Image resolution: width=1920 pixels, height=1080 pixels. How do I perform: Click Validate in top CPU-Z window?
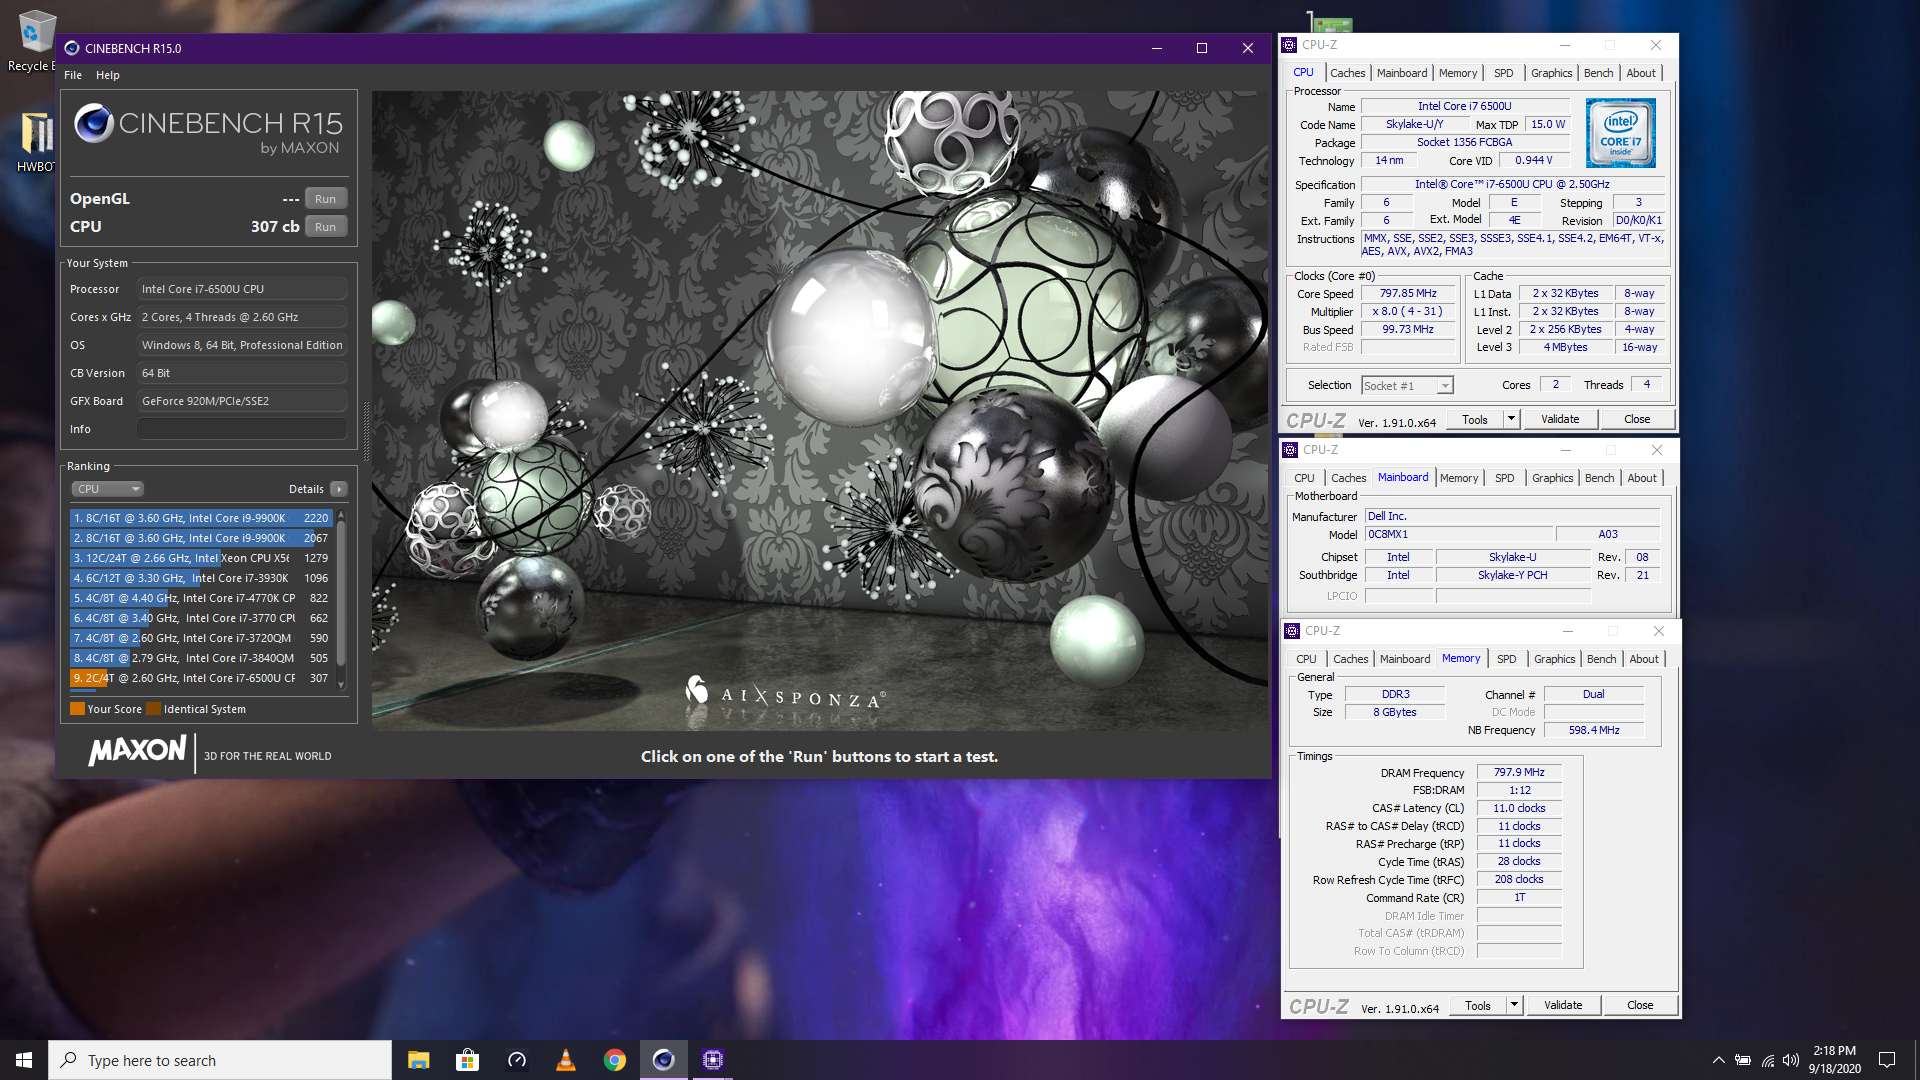(1560, 420)
